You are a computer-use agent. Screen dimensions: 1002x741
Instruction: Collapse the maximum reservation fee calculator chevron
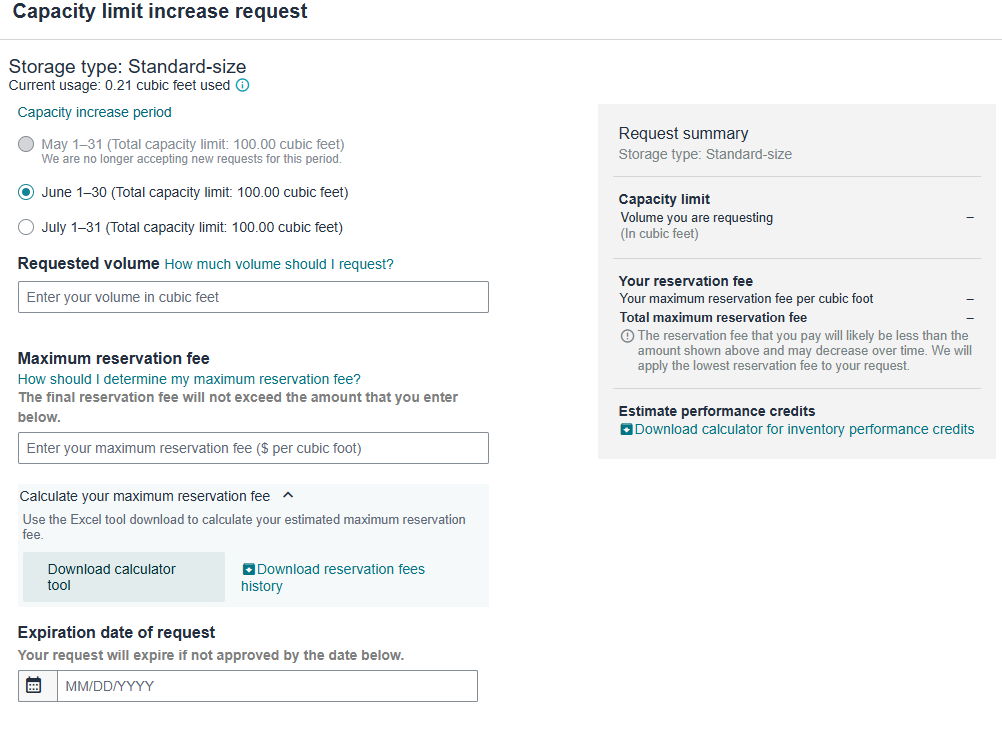click(288, 495)
